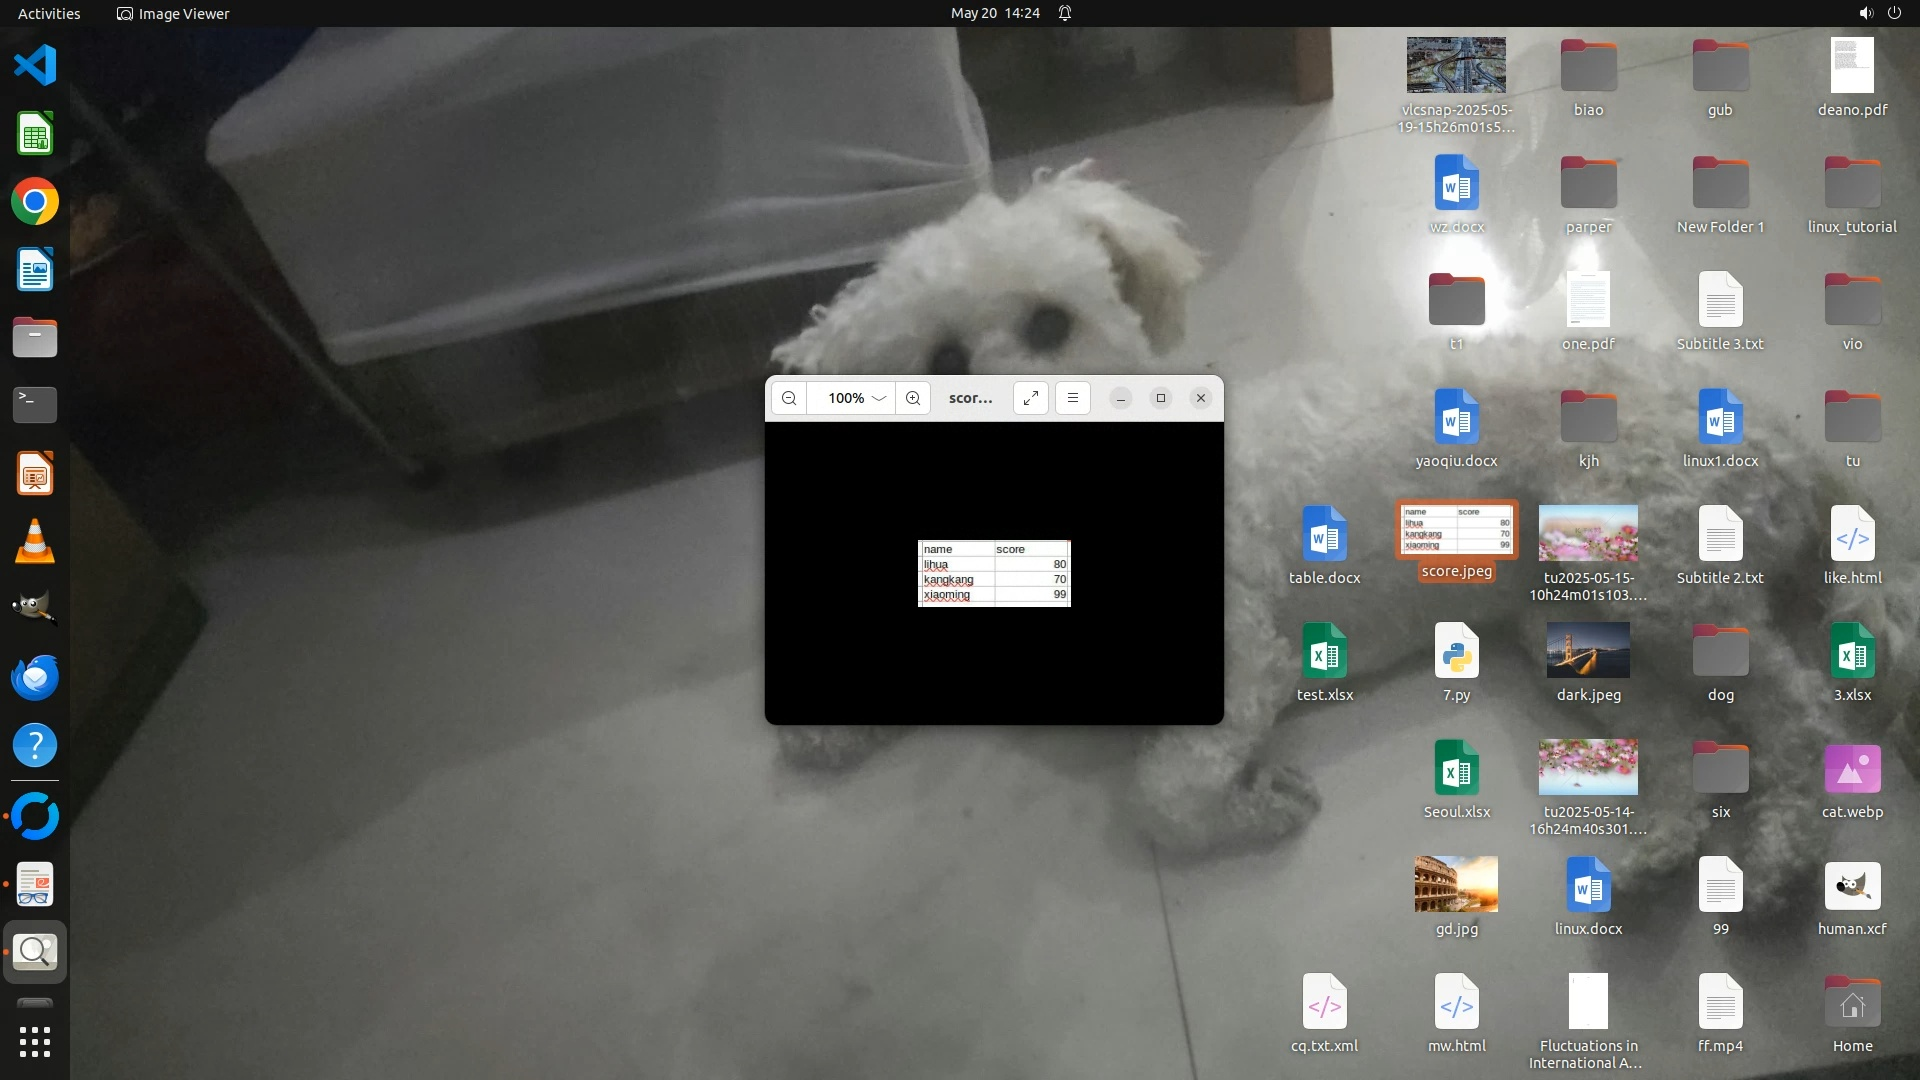Image resolution: width=1920 pixels, height=1080 pixels.
Task: Open the date and time panel
Action: 995,13
